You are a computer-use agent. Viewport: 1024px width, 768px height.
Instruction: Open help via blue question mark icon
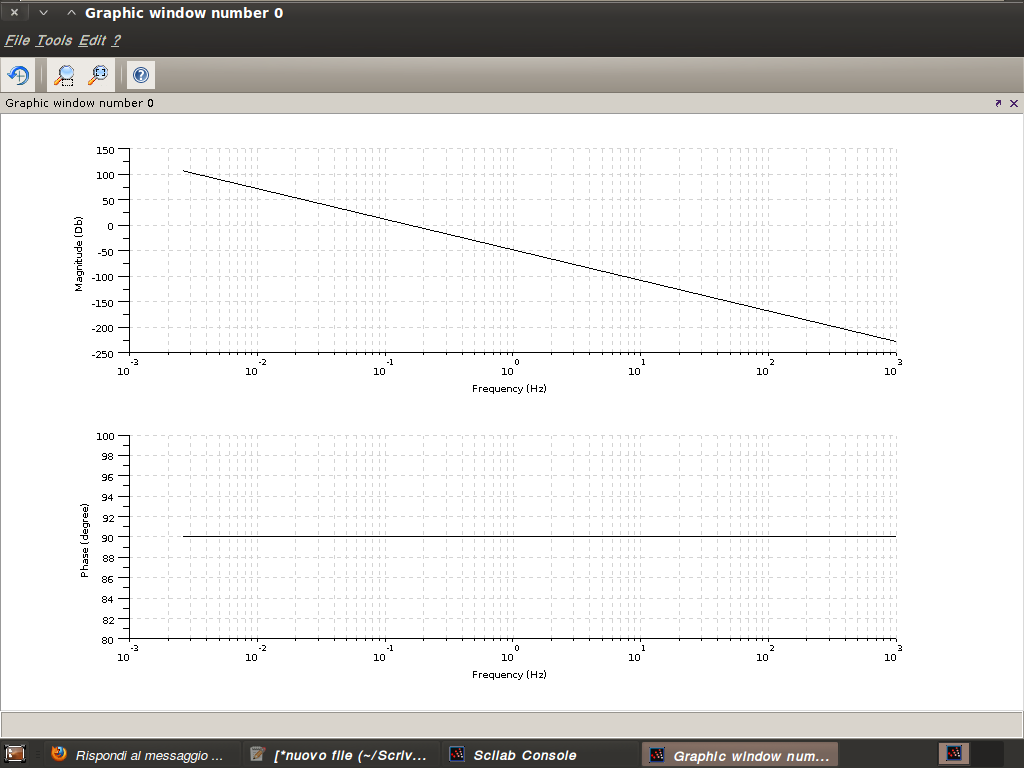(x=141, y=75)
